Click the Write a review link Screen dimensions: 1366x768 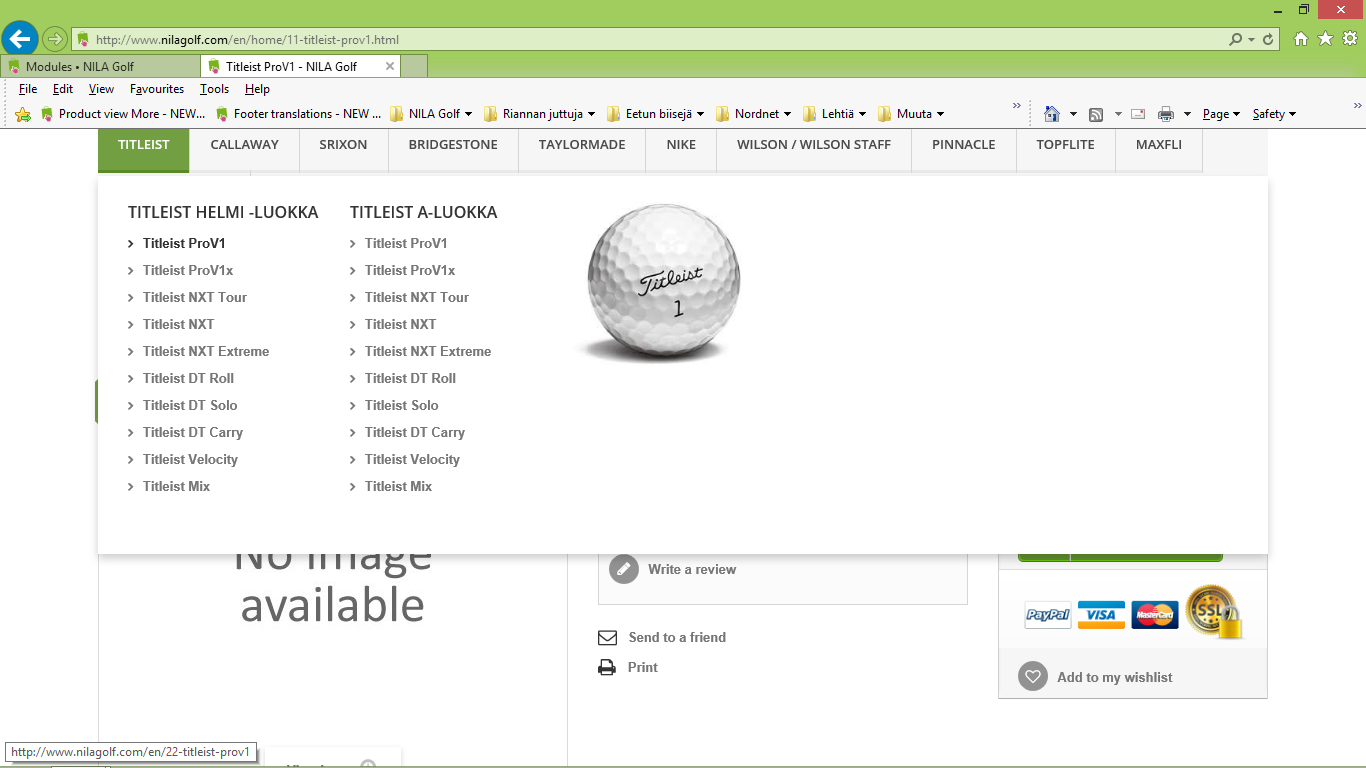pos(692,569)
